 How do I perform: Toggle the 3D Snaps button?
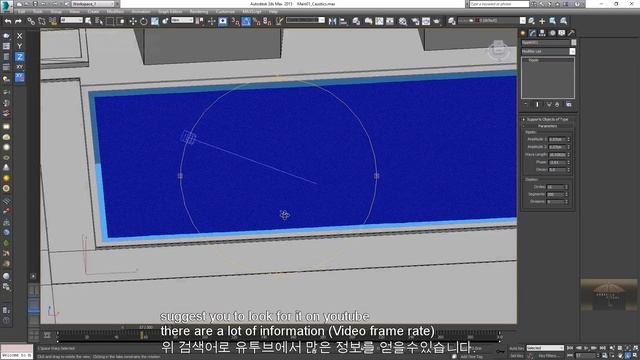point(235,21)
